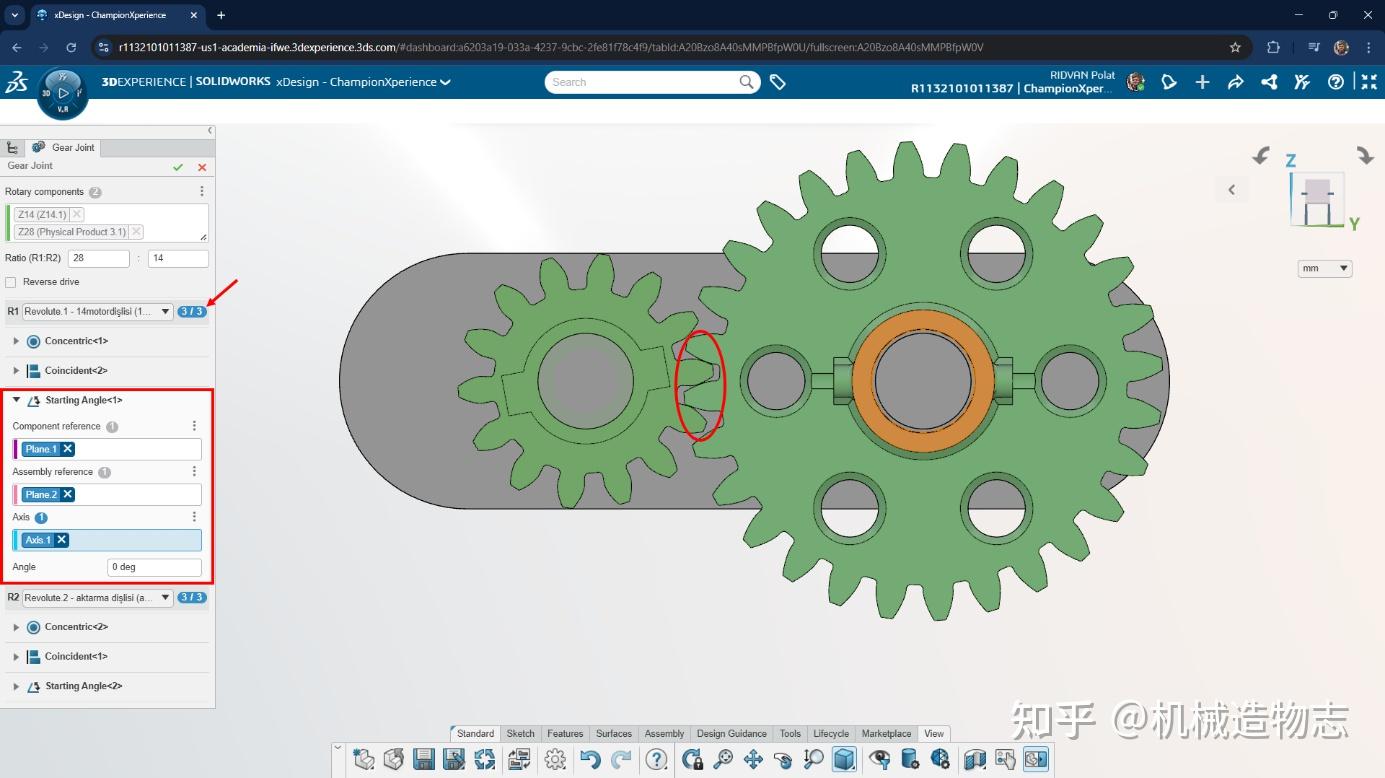Click the Angle input showing 0 deg
This screenshot has width=1385, height=778.
pos(154,566)
